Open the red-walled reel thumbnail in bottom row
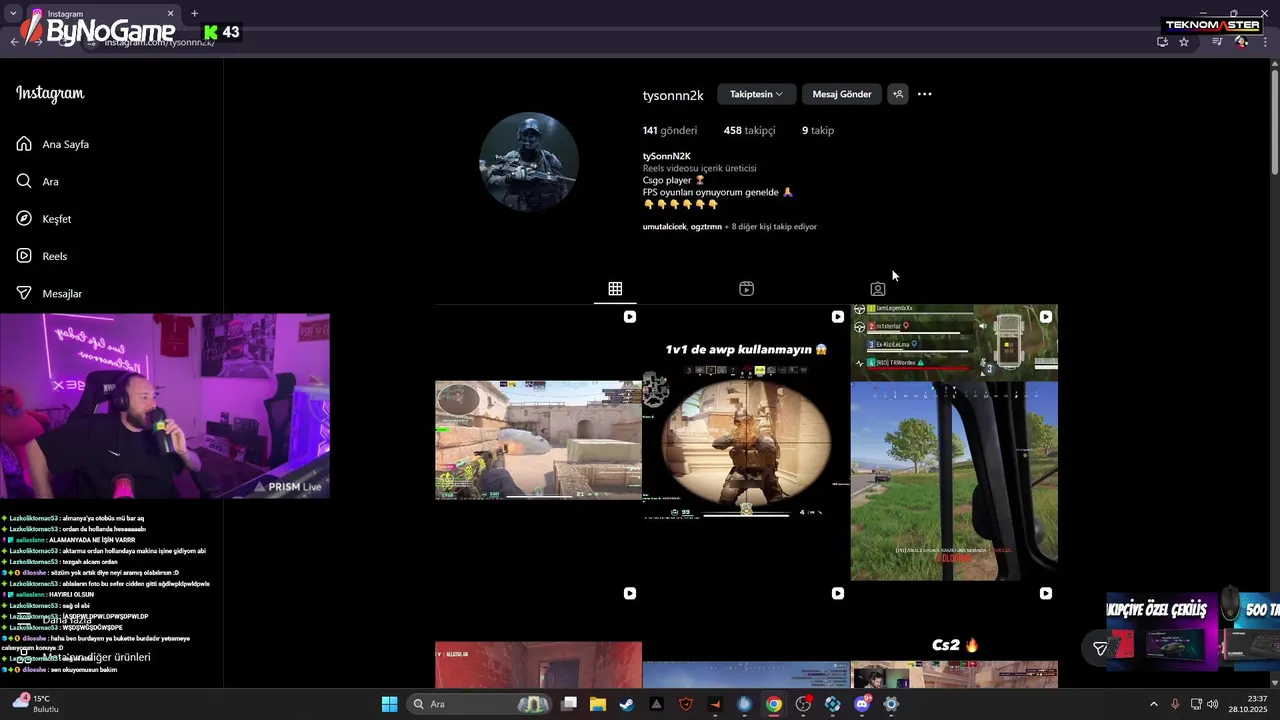Screen dimensions: 1280x720 point(538,635)
